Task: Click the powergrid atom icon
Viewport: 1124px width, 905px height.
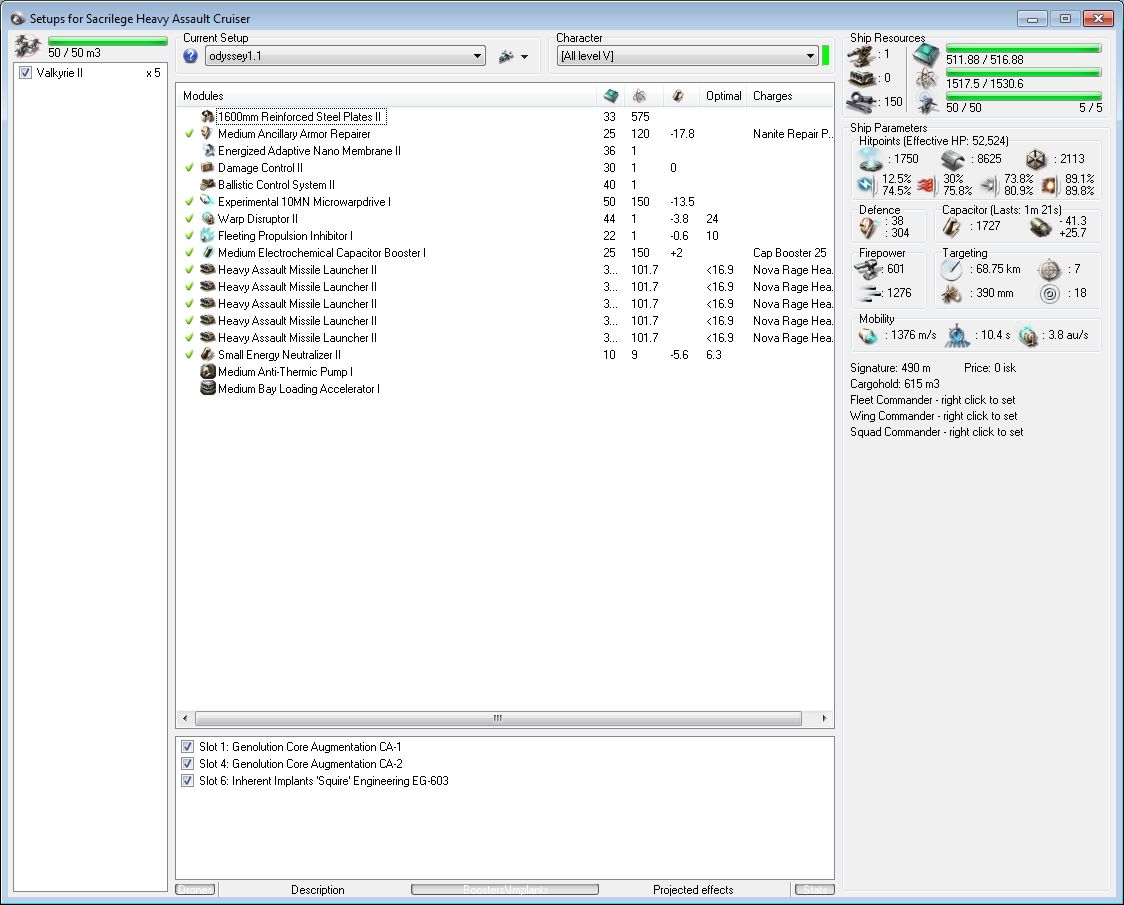Action: click(924, 80)
